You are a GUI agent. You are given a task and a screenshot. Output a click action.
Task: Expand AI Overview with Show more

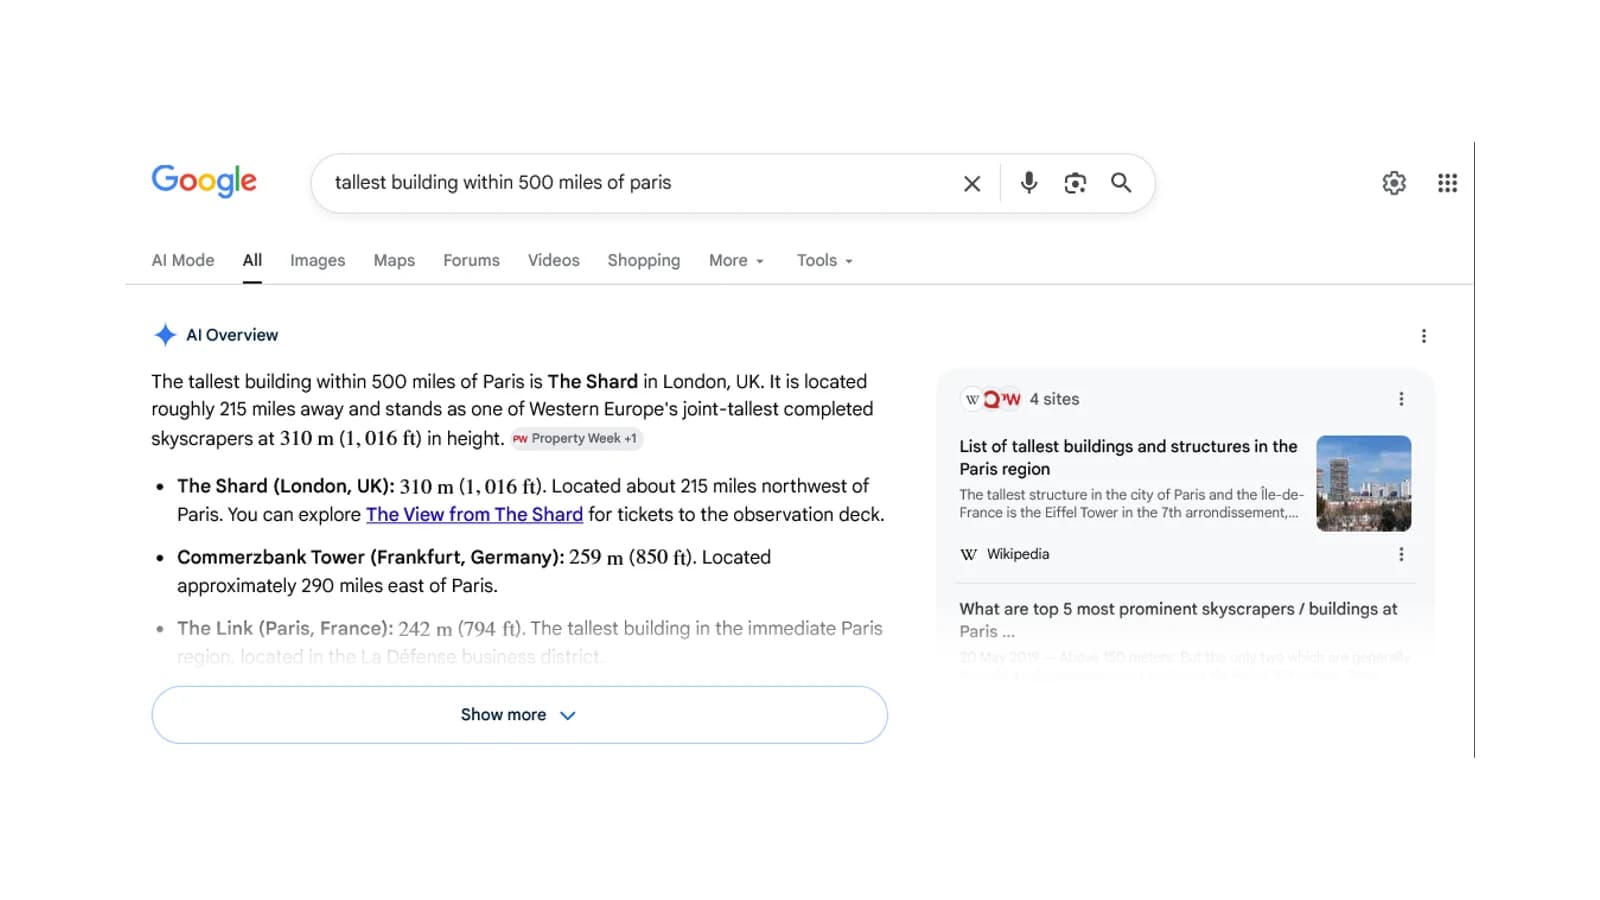519,715
